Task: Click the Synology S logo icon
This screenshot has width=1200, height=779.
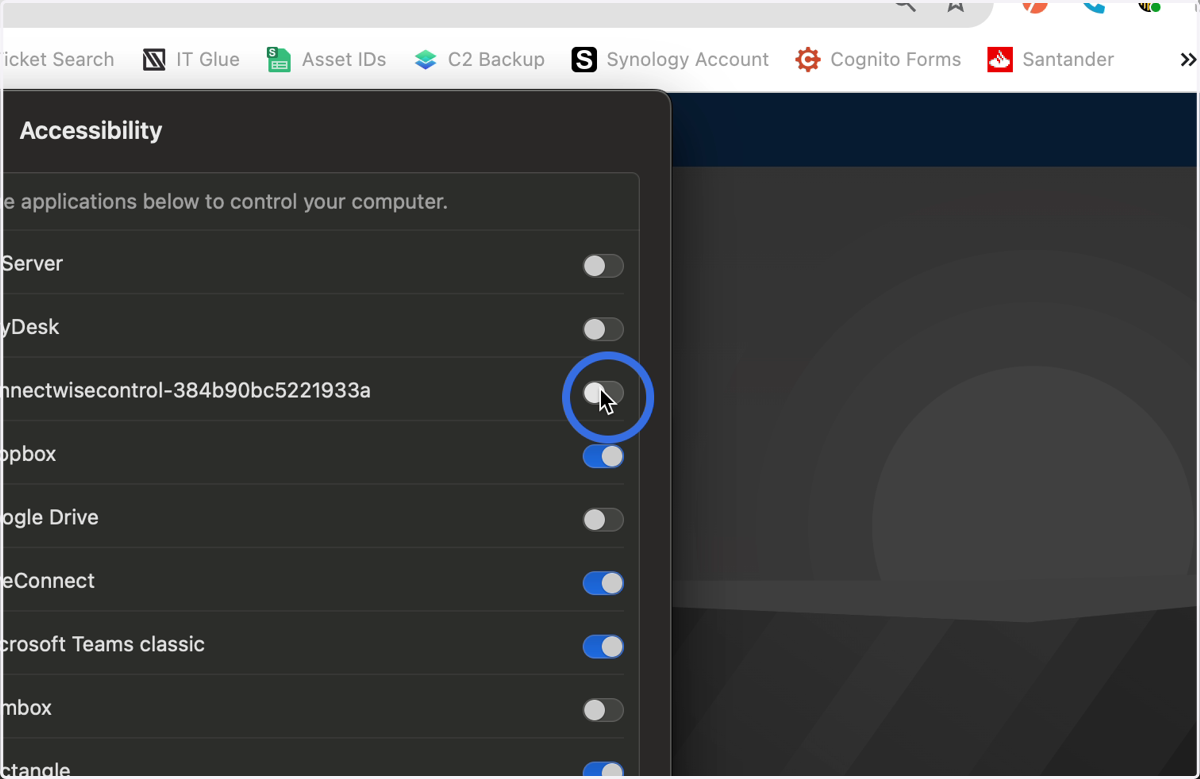Action: tap(584, 60)
